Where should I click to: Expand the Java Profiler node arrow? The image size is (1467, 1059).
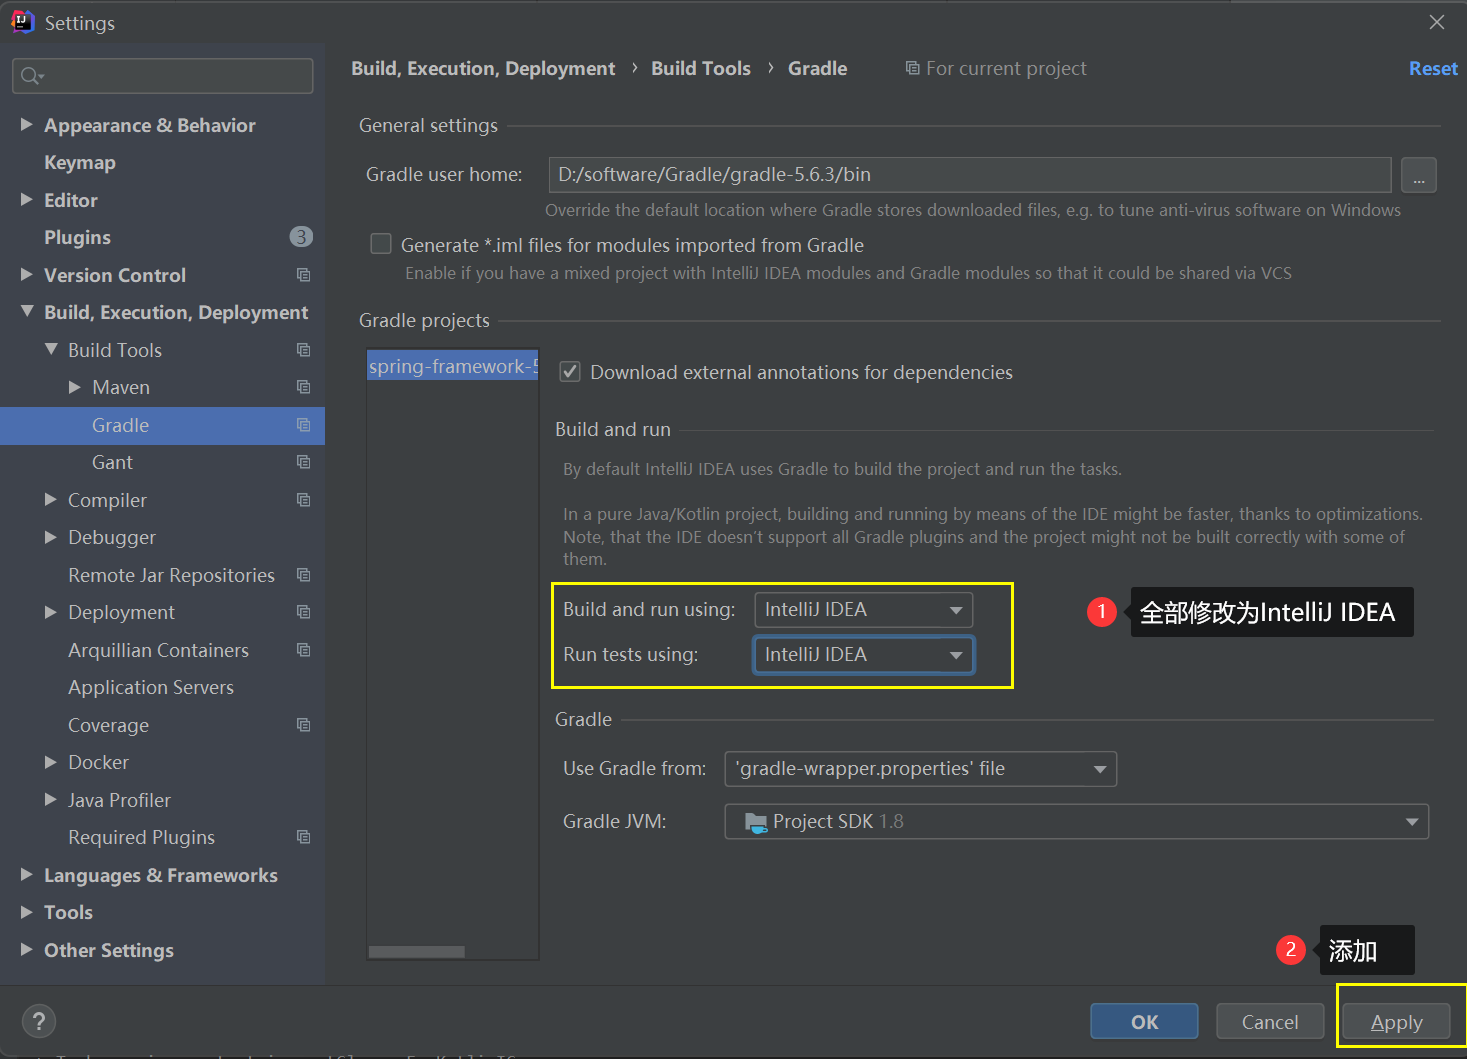[x=51, y=799]
